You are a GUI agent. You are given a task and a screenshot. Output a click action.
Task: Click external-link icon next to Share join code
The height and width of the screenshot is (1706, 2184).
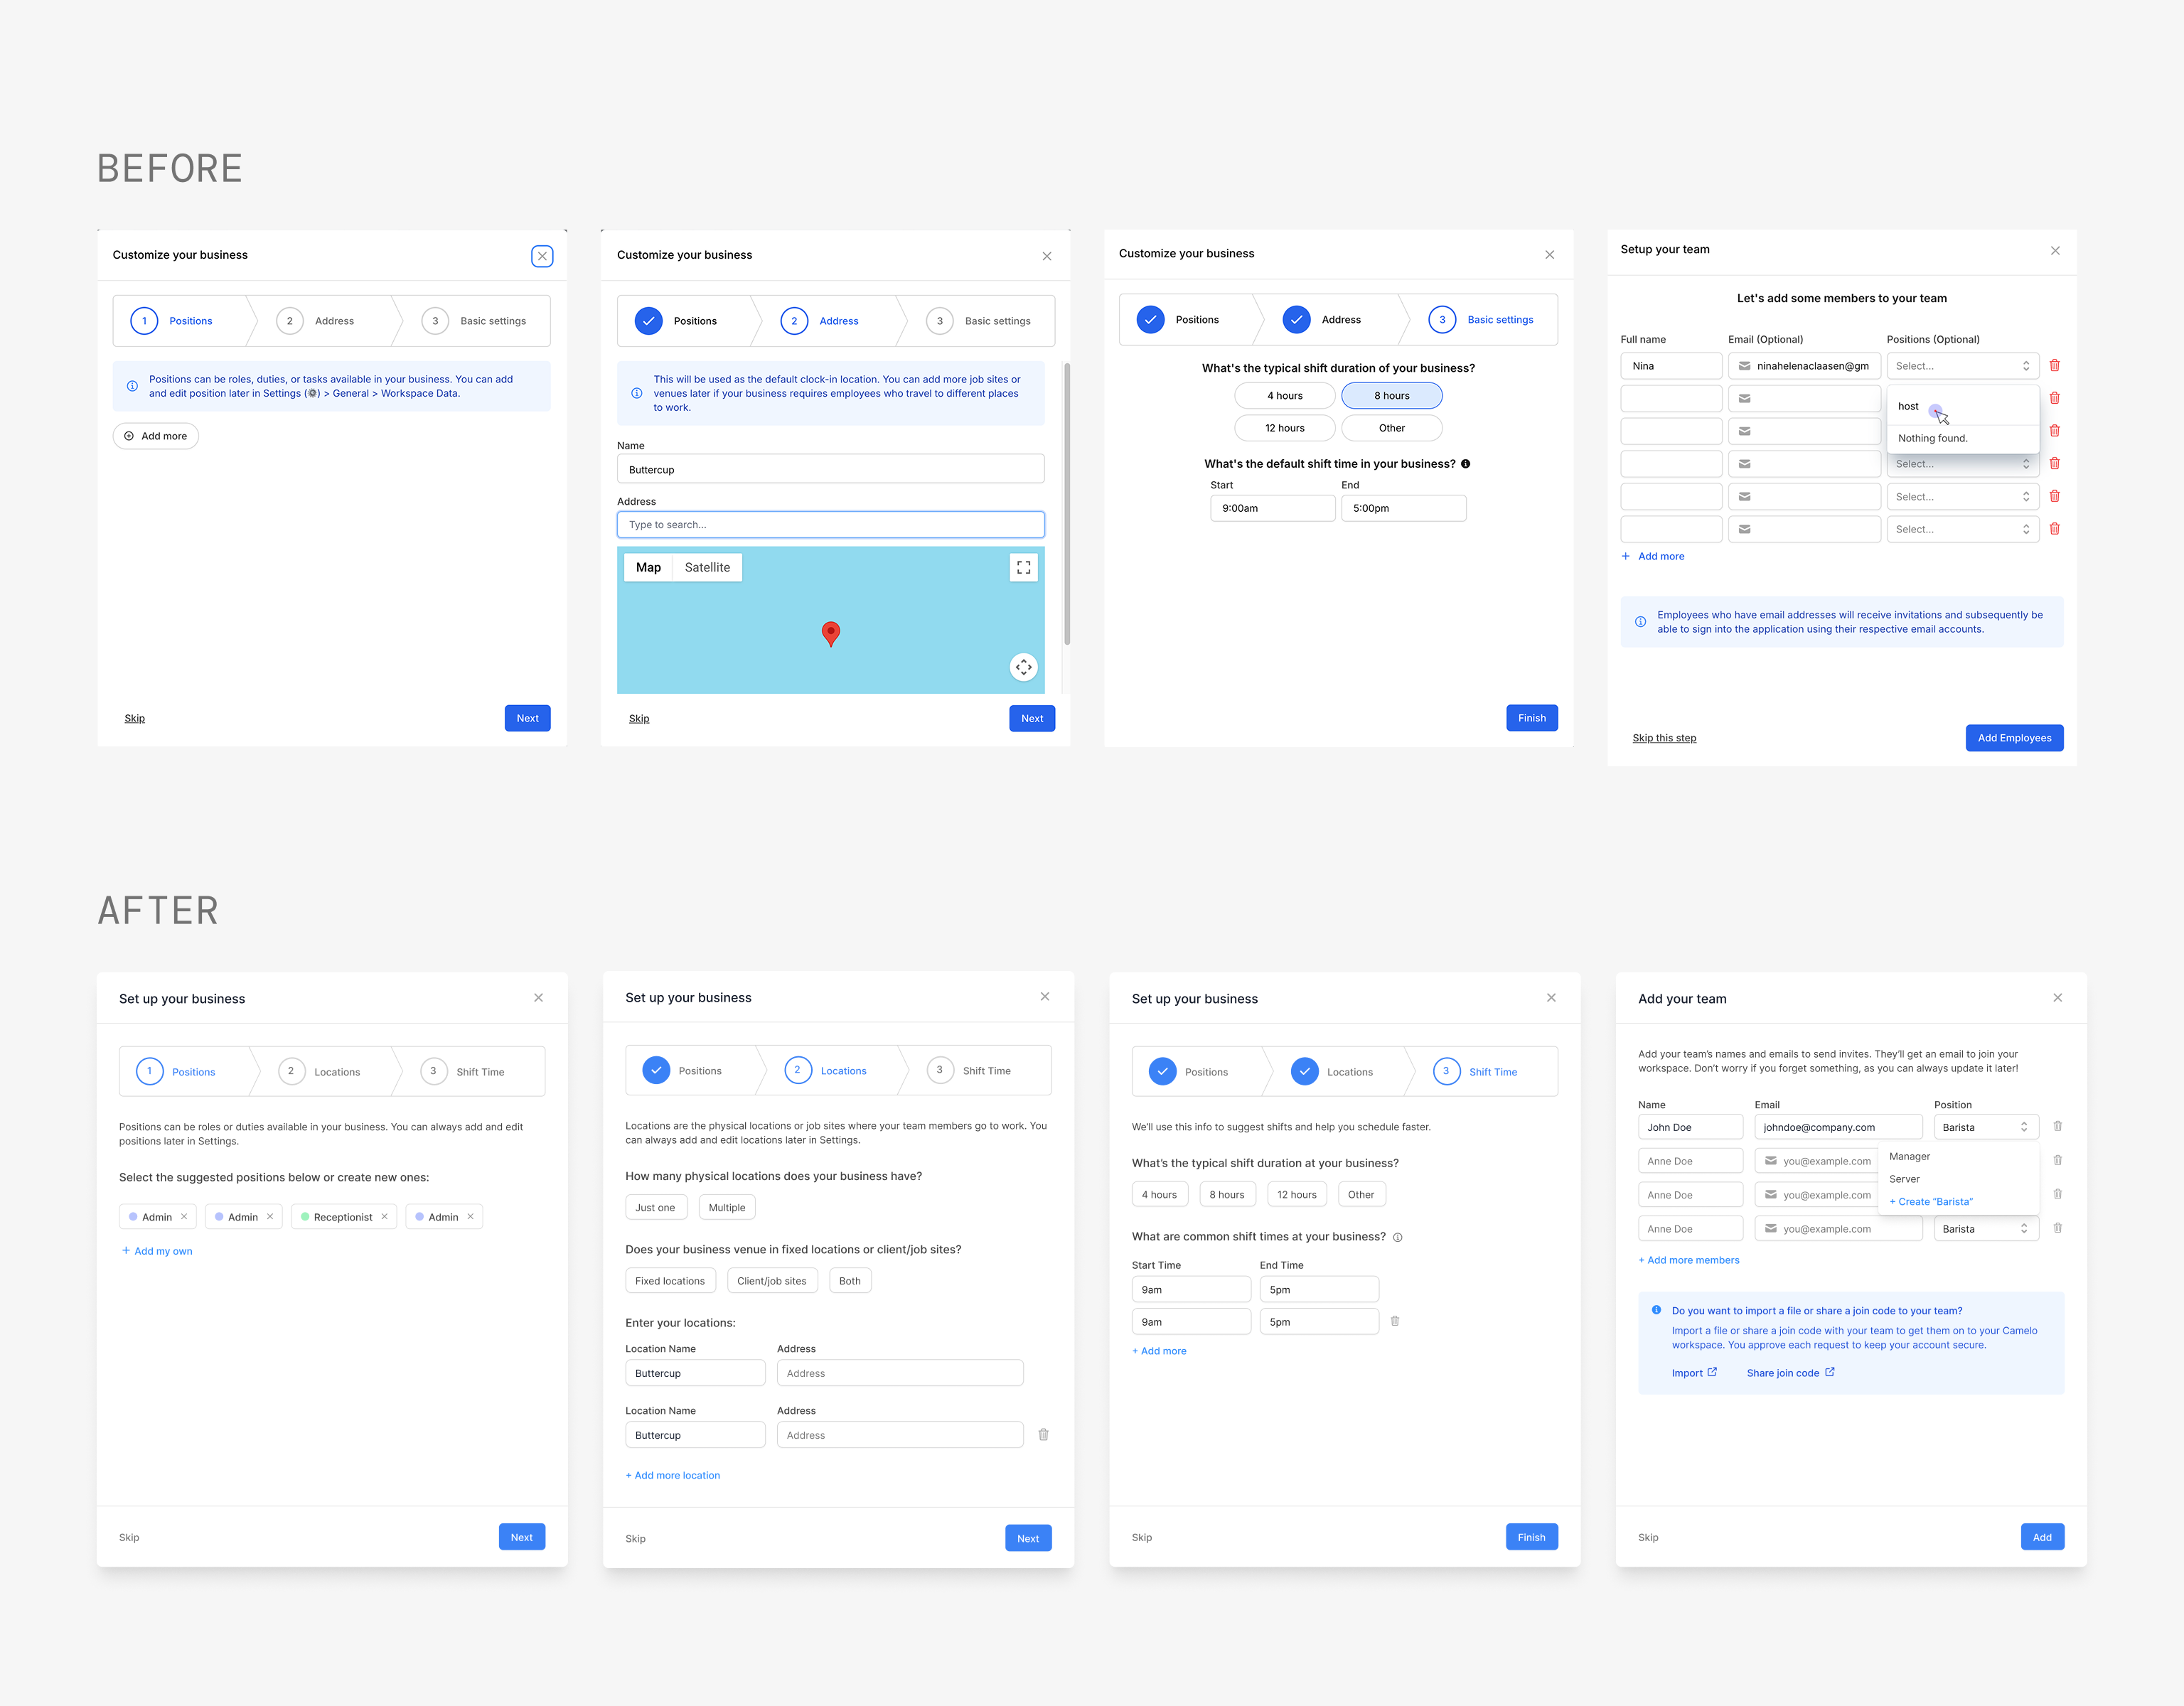[1829, 1372]
